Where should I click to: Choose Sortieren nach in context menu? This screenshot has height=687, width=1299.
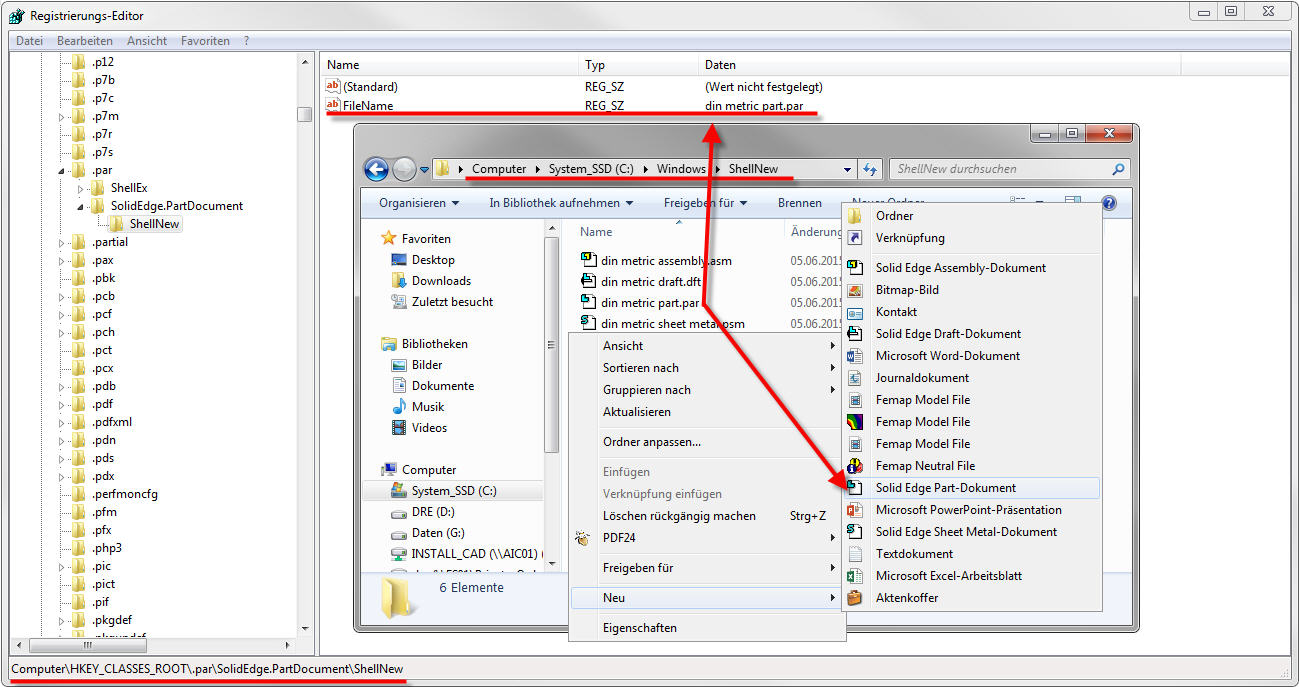coord(707,368)
